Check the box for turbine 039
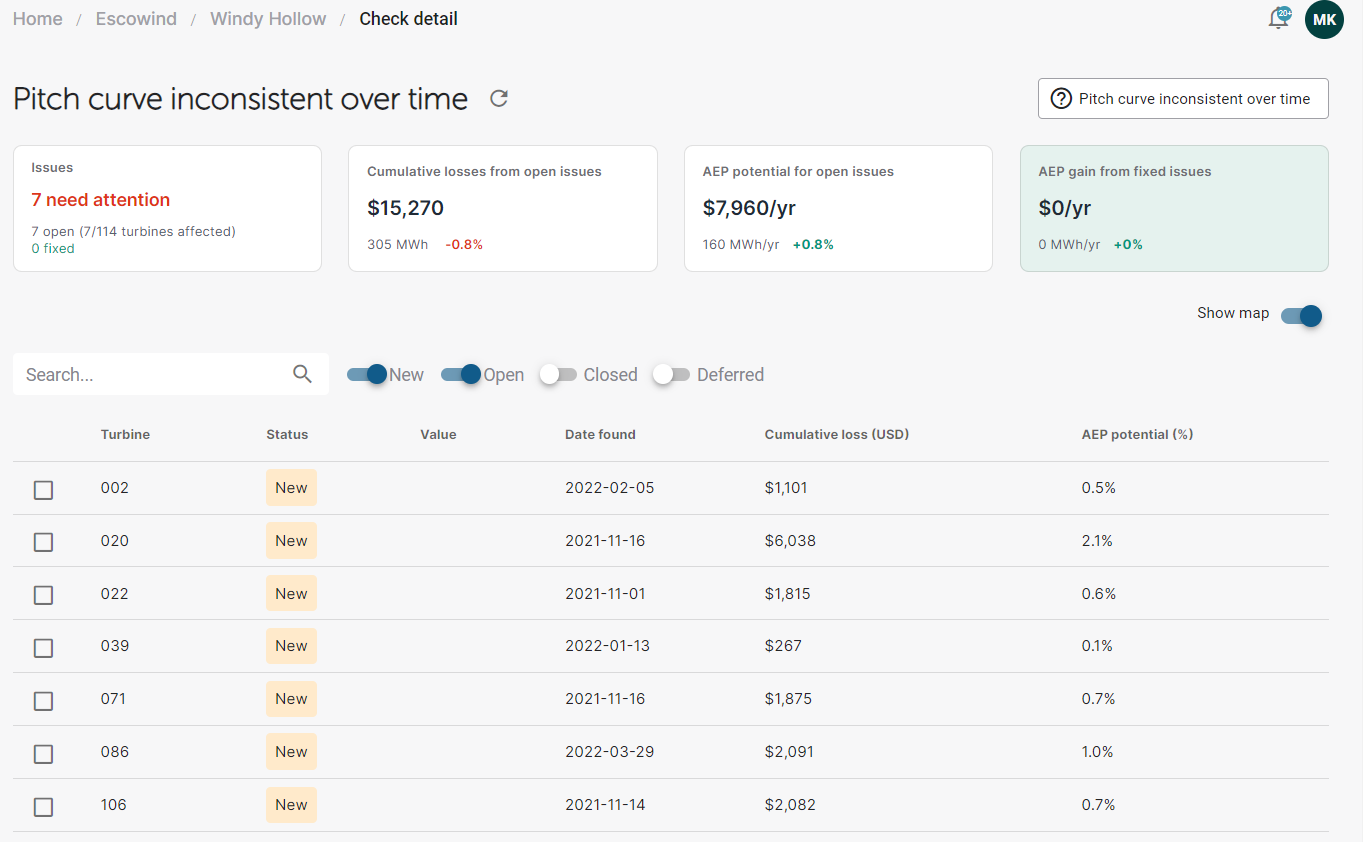 (x=43, y=648)
